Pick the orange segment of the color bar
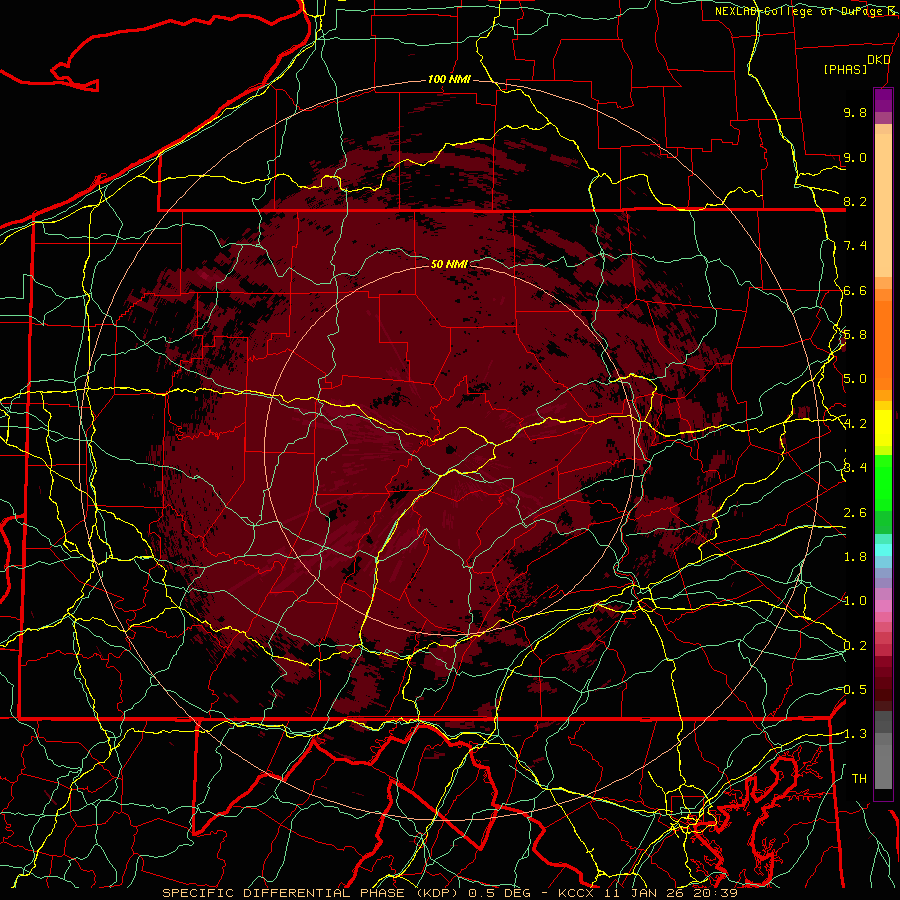 [x=883, y=345]
